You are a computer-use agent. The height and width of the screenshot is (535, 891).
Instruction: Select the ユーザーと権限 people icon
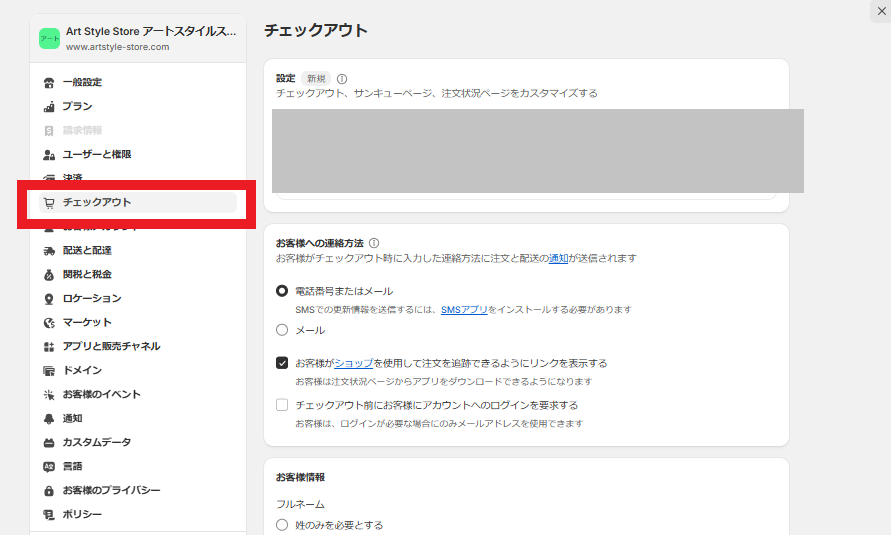point(49,154)
